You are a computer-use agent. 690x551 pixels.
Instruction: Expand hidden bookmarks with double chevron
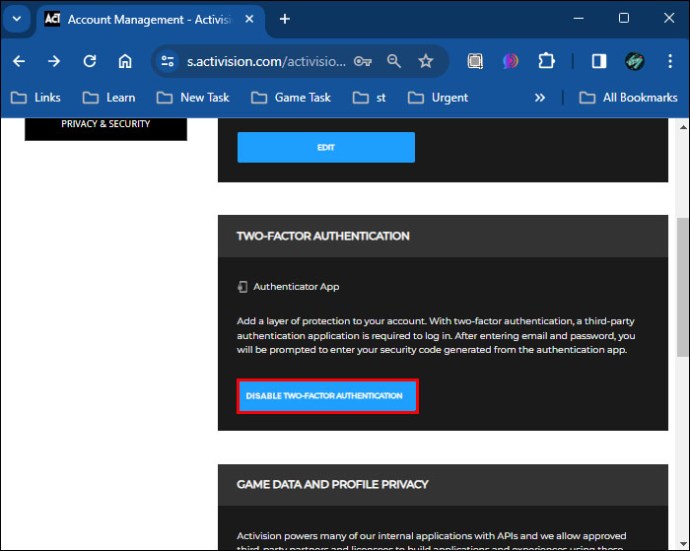(540, 97)
